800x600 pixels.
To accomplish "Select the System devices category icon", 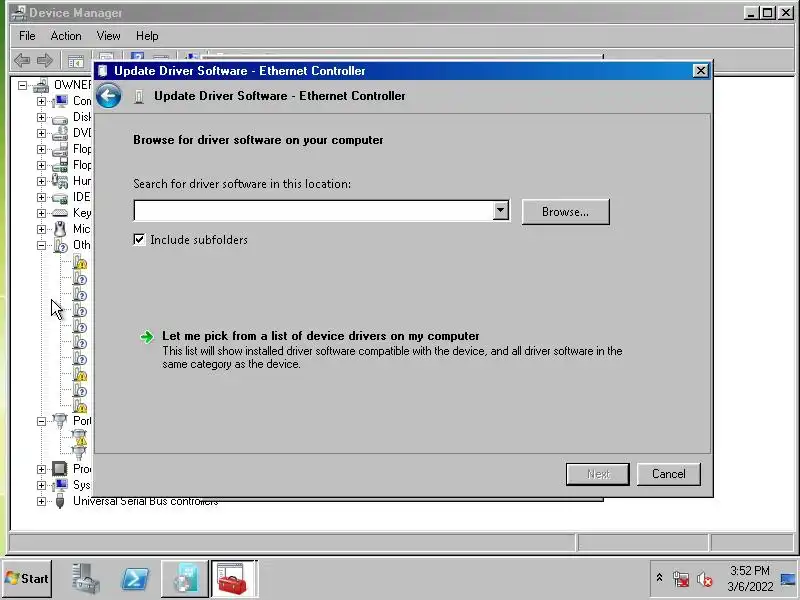I will pyautogui.click(x=60, y=485).
